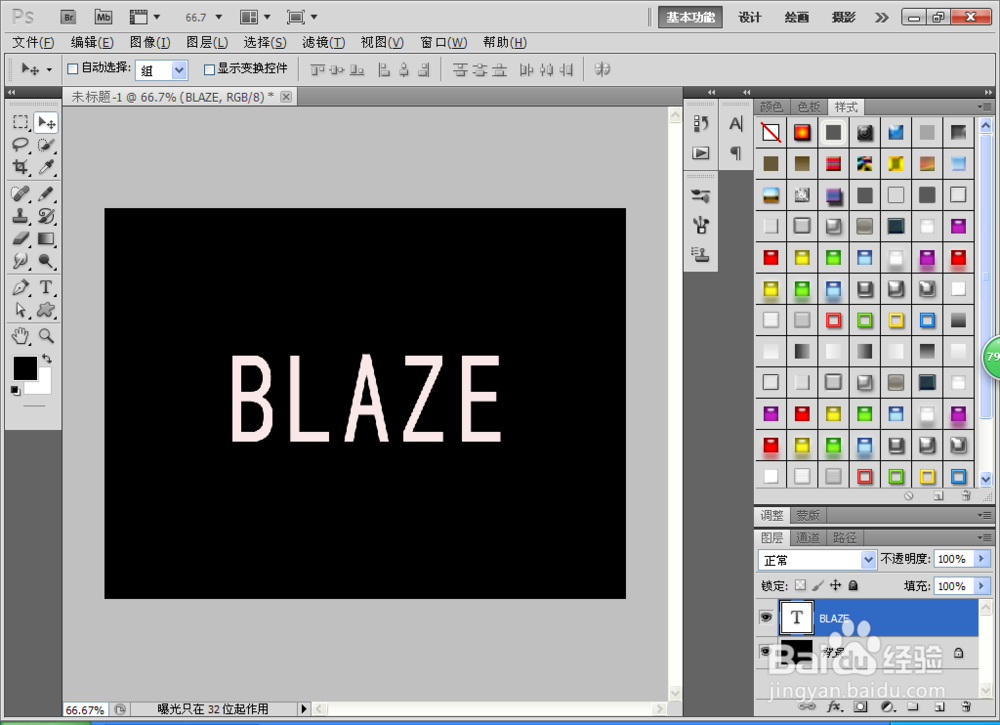This screenshot has height=725, width=1000.
Task: Apply the no-style default swatch
Action: tap(770, 132)
